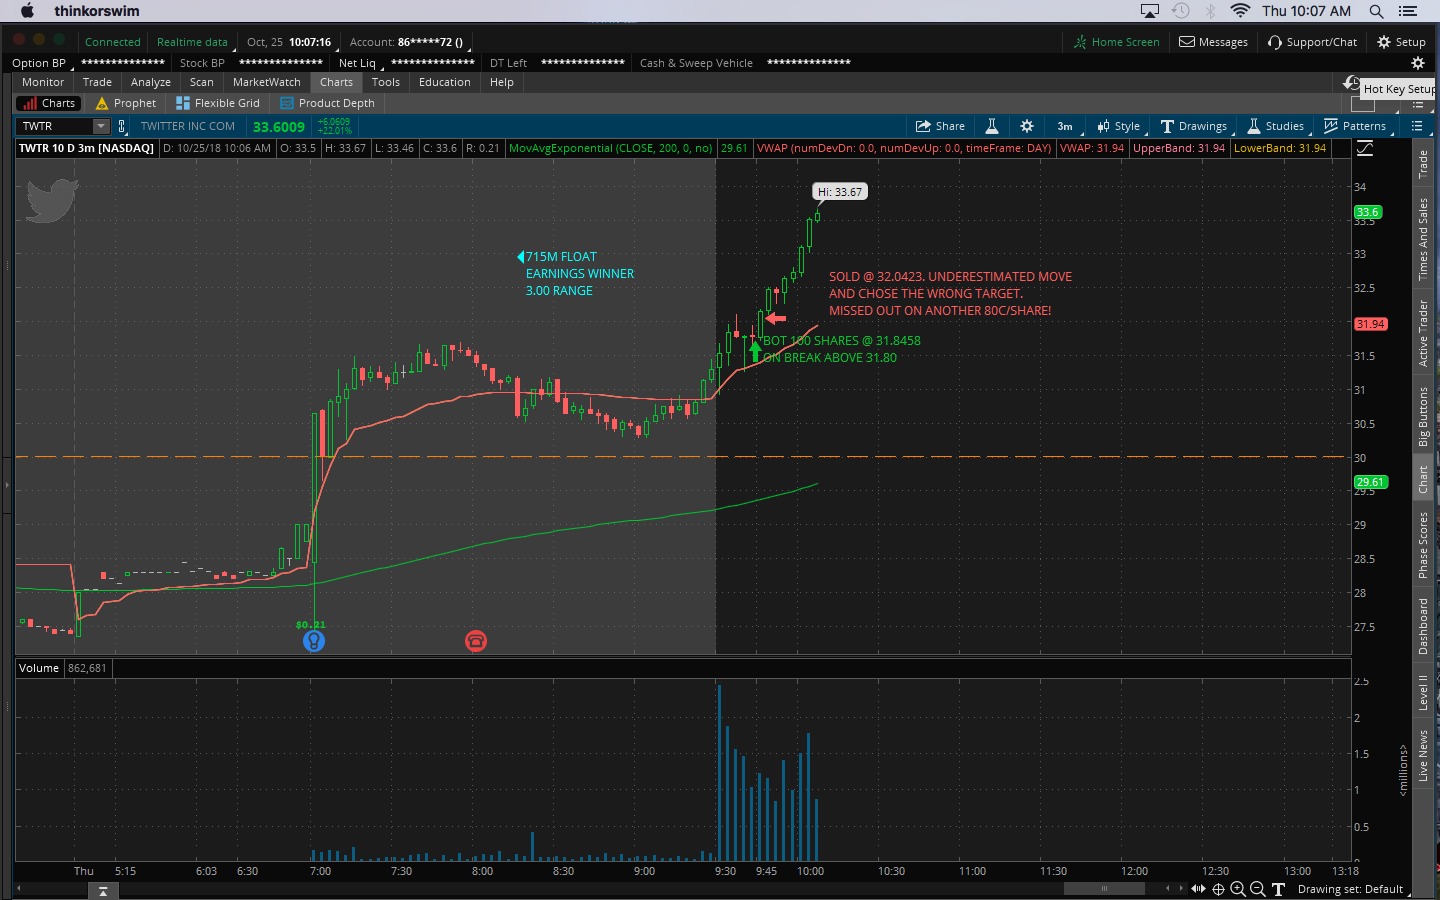Open the Account selector dropdown
1440x900 pixels.
408,42
